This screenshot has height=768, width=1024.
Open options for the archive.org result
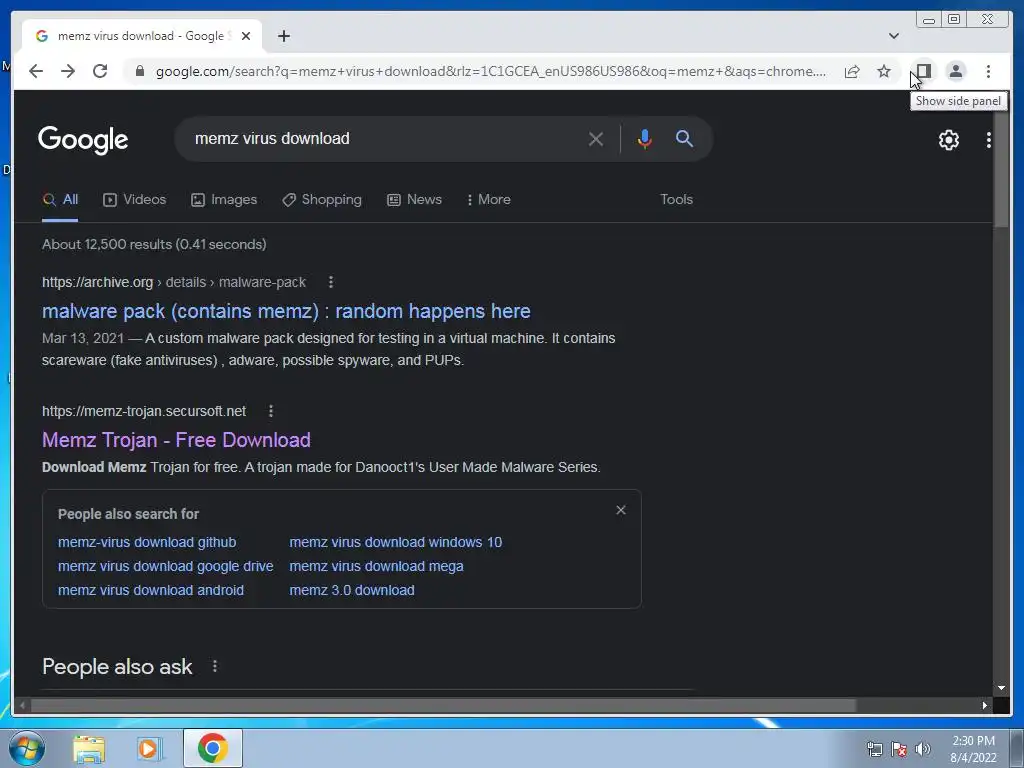(x=330, y=282)
